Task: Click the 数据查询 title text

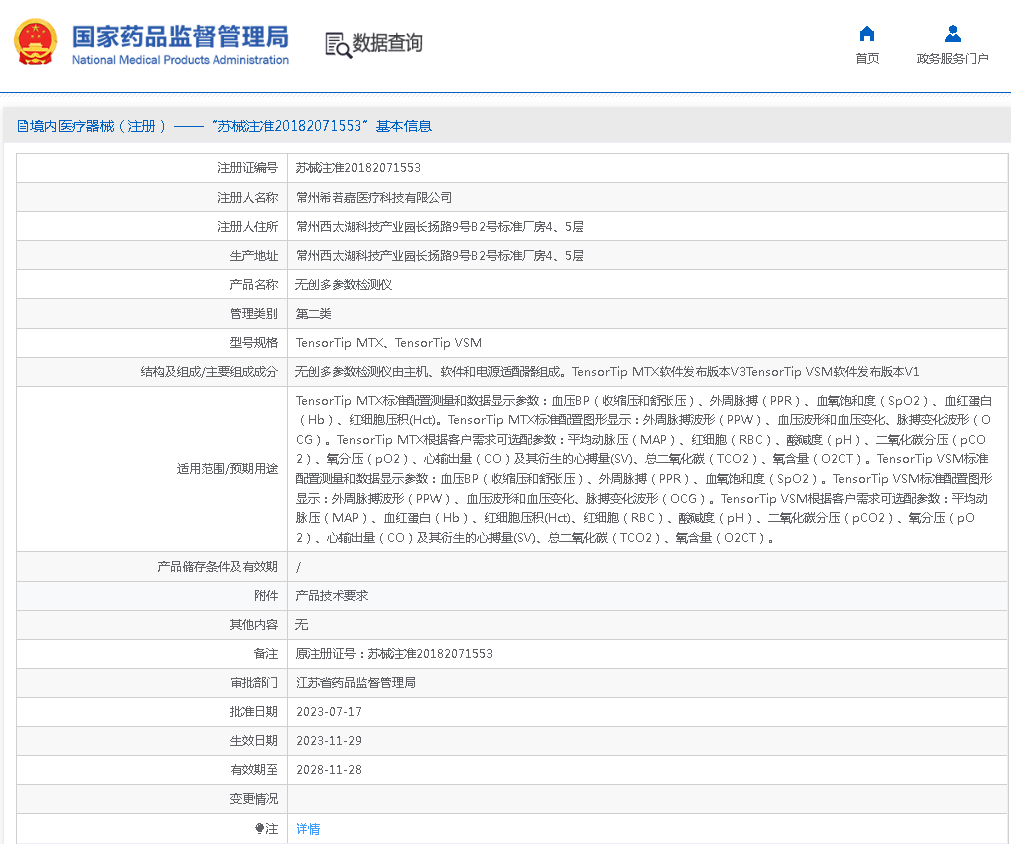Action: pyautogui.click(x=388, y=43)
